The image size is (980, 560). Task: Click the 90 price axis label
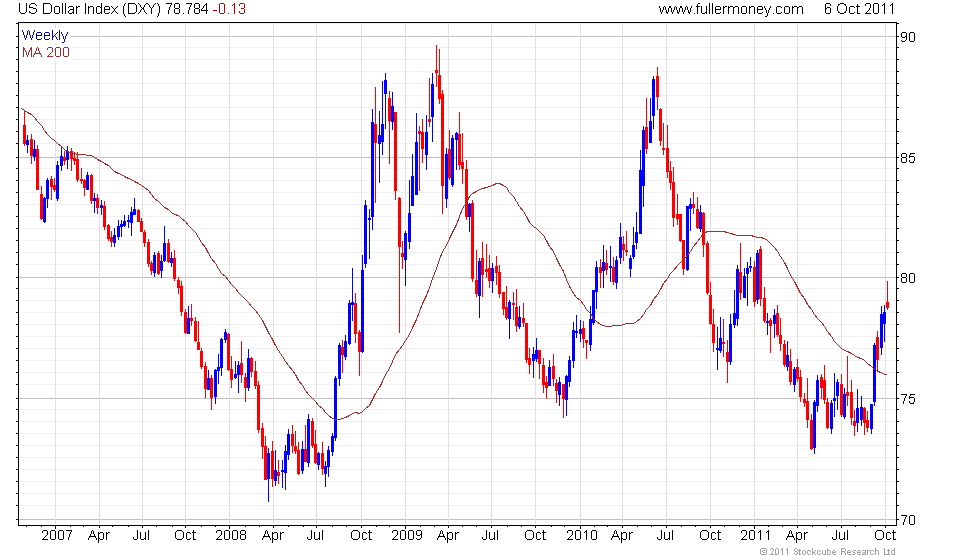[x=908, y=37]
